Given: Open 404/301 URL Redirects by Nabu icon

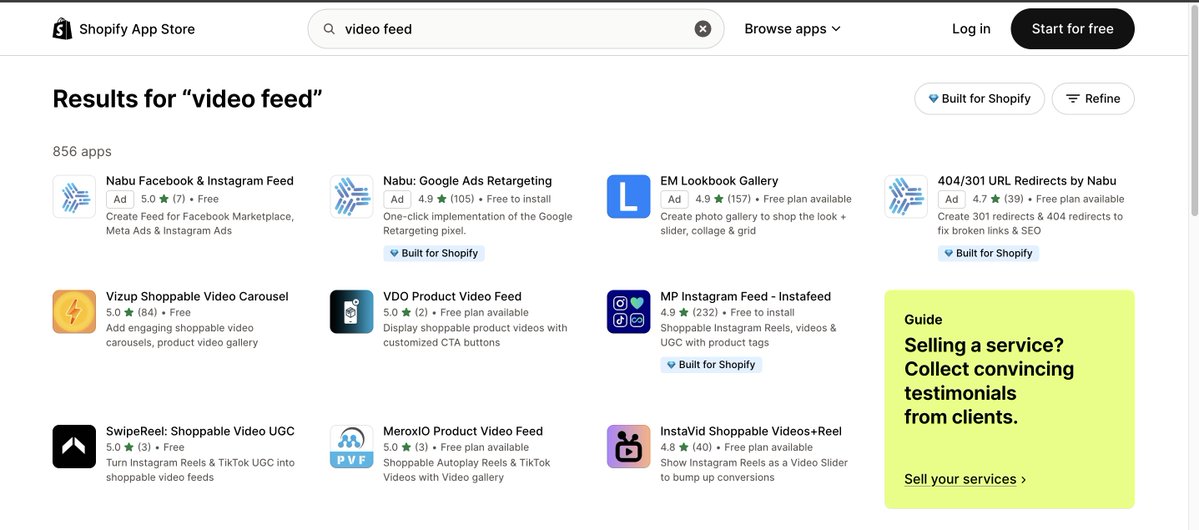Looking at the screenshot, I should [x=906, y=197].
